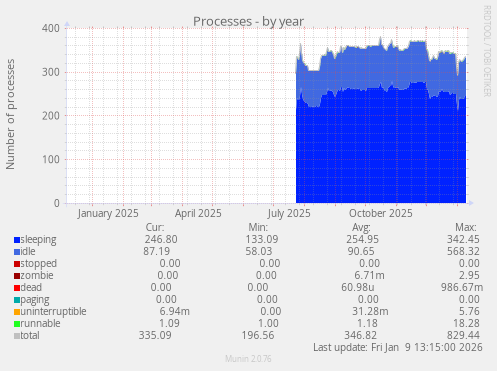
Task: Click the 'Number of processes' axis label
Action: (x=10, y=114)
